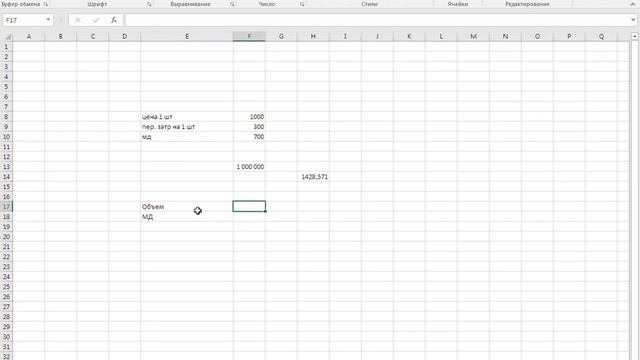Select column F header

[249, 37]
